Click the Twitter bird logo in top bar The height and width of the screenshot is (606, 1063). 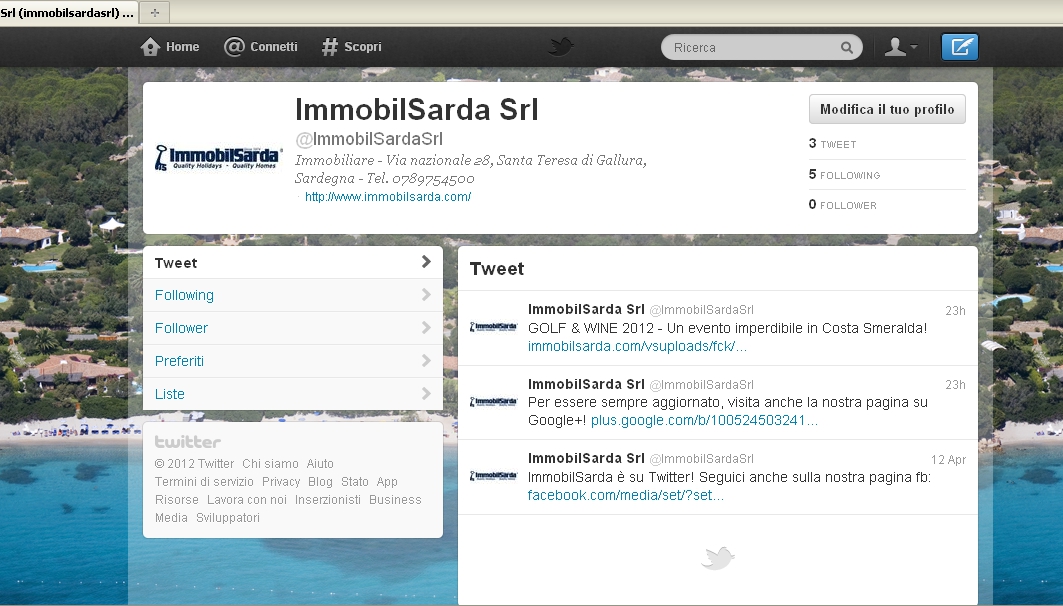pyautogui.click(x=560, y=47)
